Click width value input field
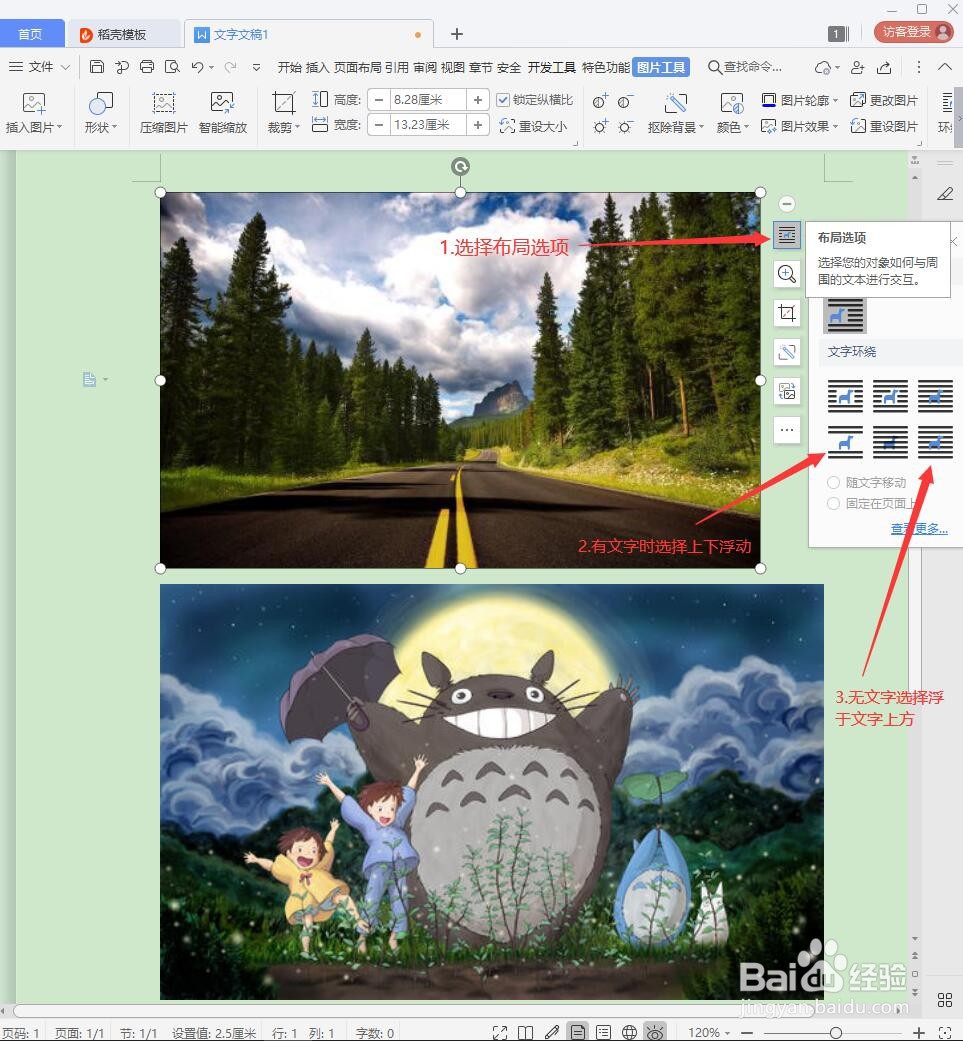 click(427, 125)
